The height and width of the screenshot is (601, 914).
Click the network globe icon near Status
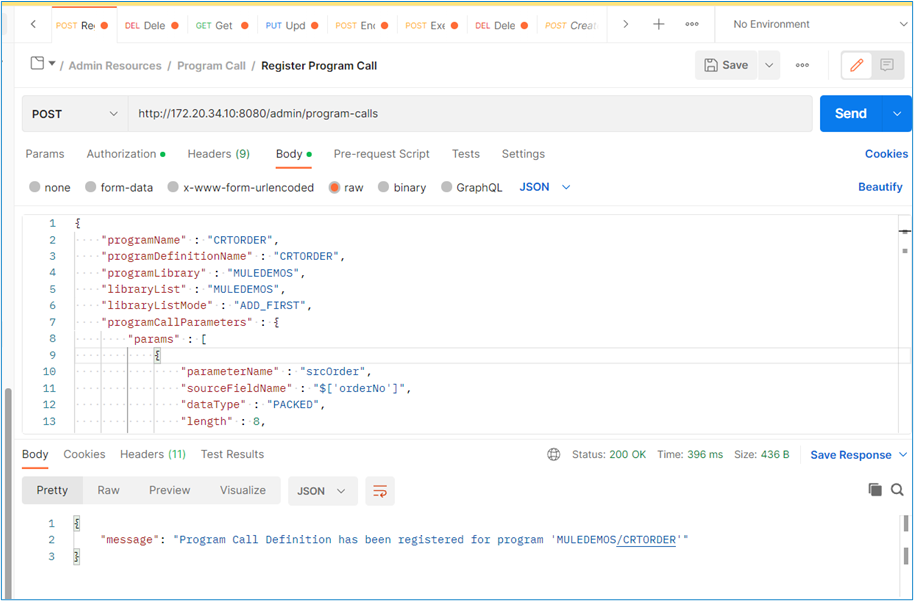click(x=554, y=455)
